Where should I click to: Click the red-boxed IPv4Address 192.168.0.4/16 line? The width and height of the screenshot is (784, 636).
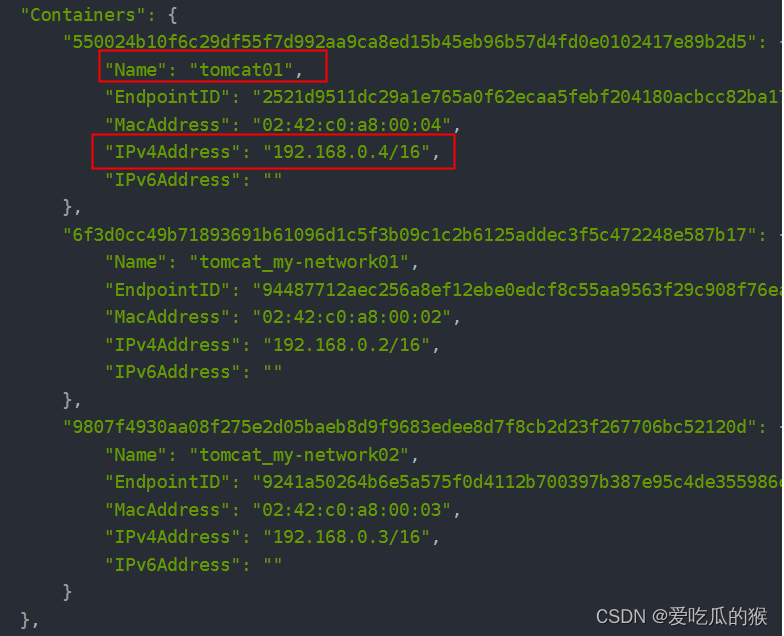coord(272,152)
